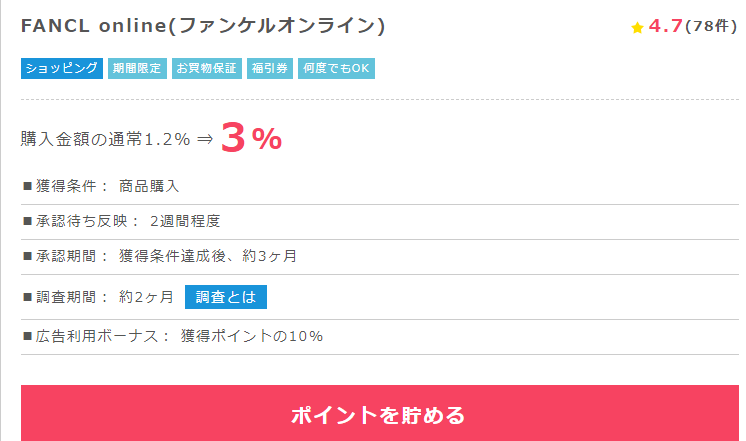Click the 承認期間 約3ヶ月 row

pyautogui.click(x=380, y=257)
